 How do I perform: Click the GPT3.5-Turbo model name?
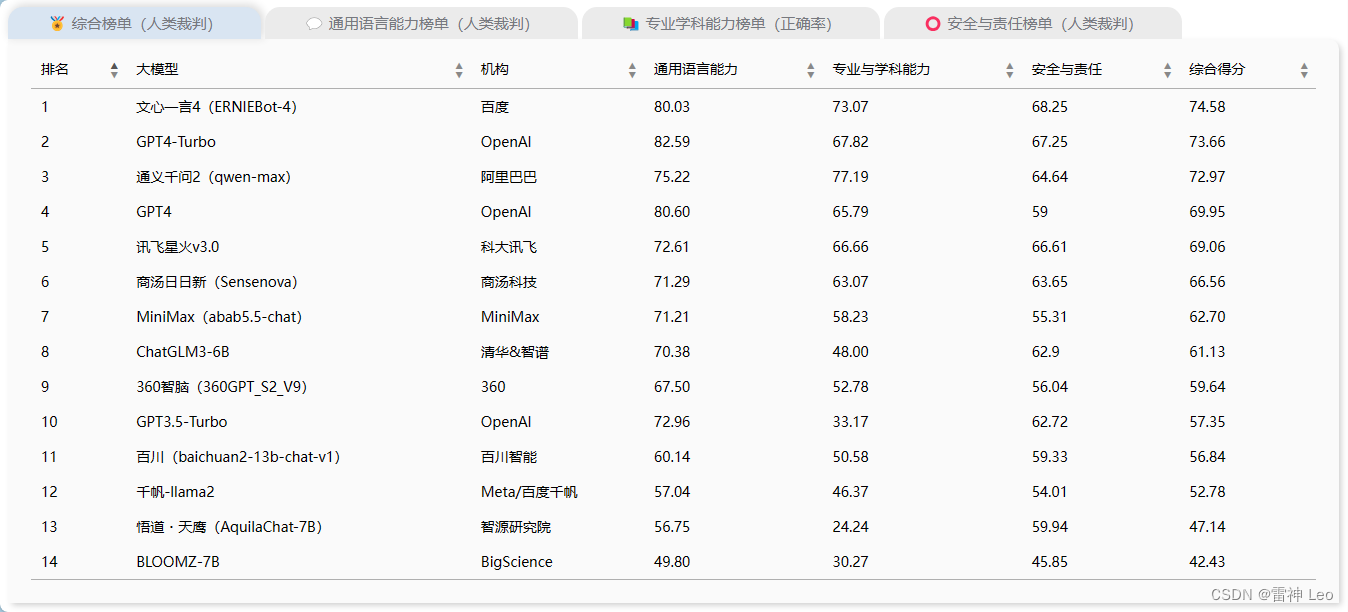[182, 422]
